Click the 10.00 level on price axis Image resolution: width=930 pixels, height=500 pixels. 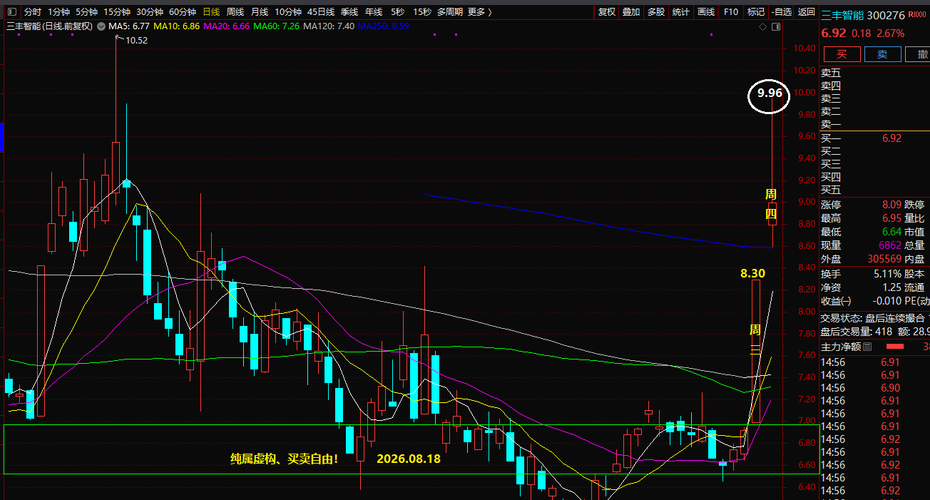[x=805, y=93]
